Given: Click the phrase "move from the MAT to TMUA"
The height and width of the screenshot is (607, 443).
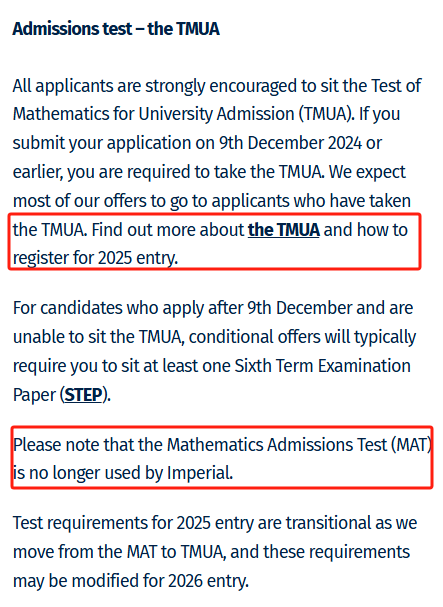Looking at the screenshot, I should [x=118, y=552].
